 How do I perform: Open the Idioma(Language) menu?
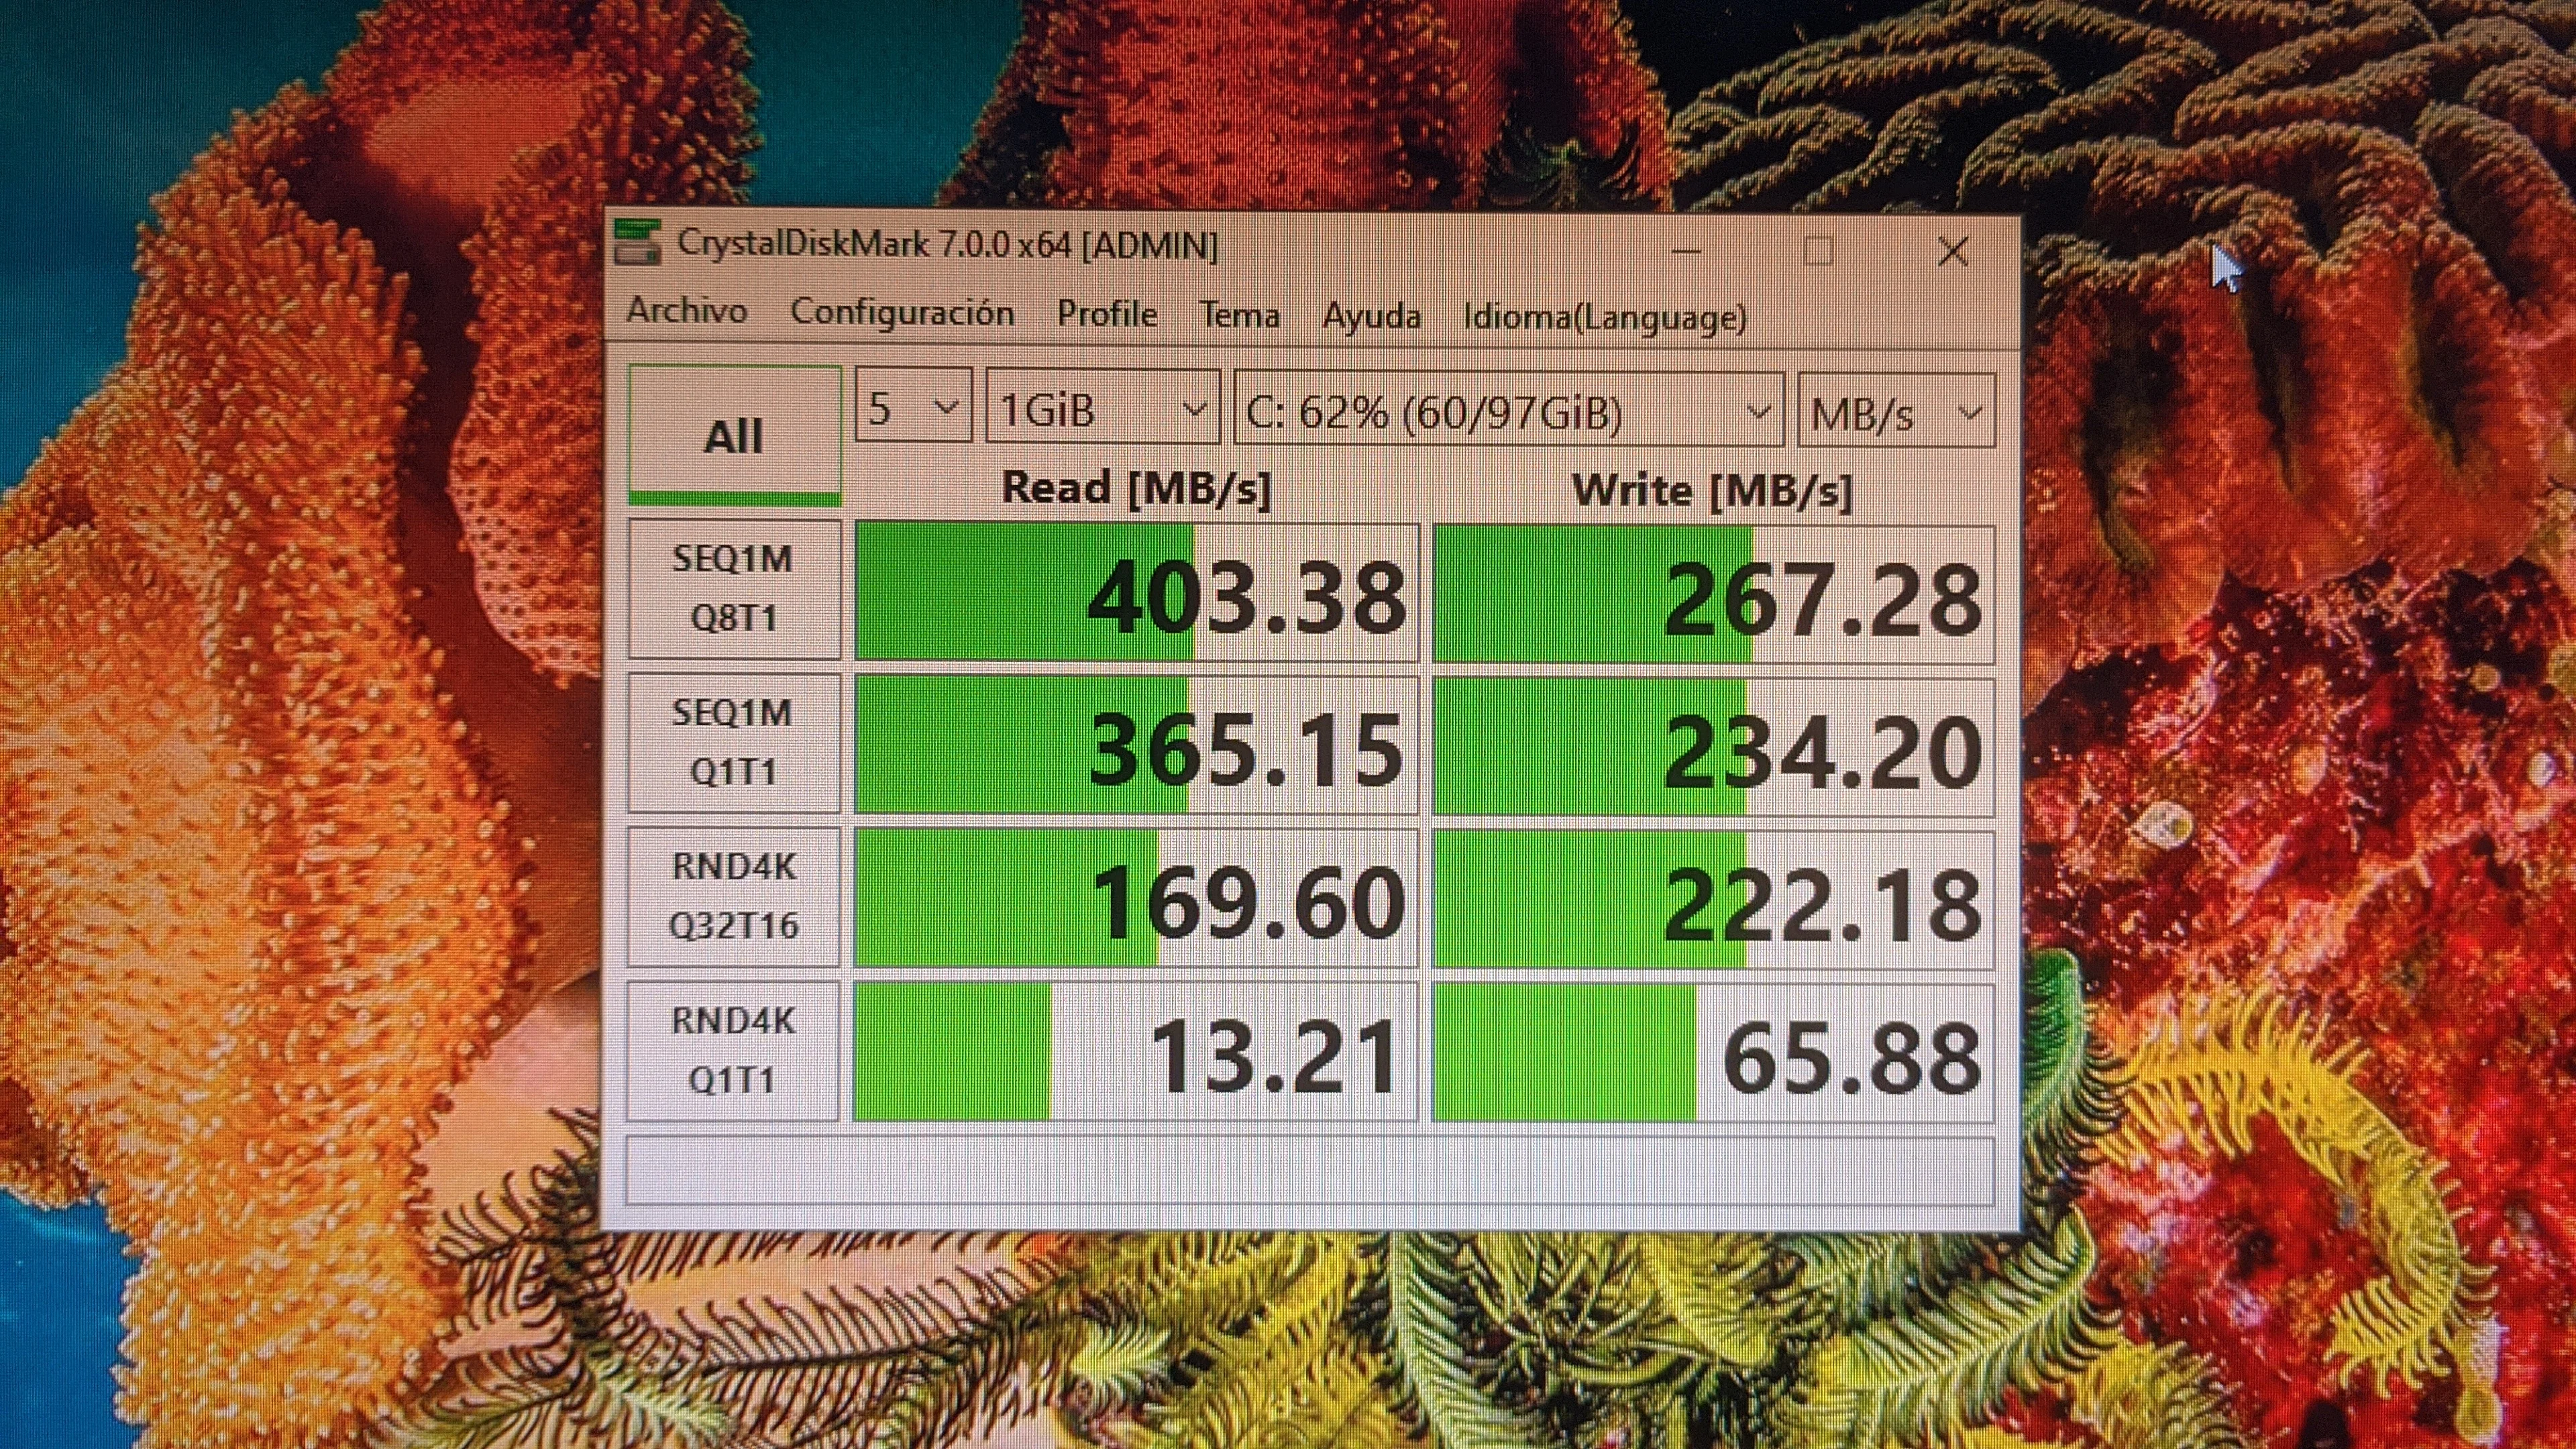tap(1604, 317)
